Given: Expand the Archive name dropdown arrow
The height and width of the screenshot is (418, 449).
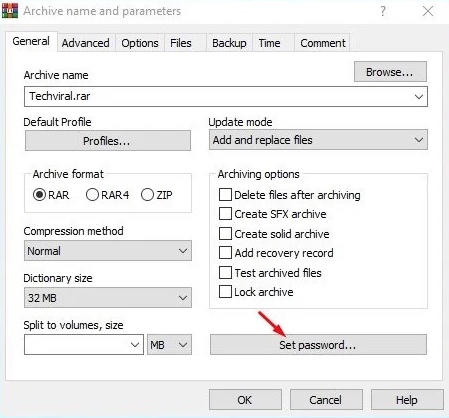Looking at the screenshot, I should click(419, 97).
